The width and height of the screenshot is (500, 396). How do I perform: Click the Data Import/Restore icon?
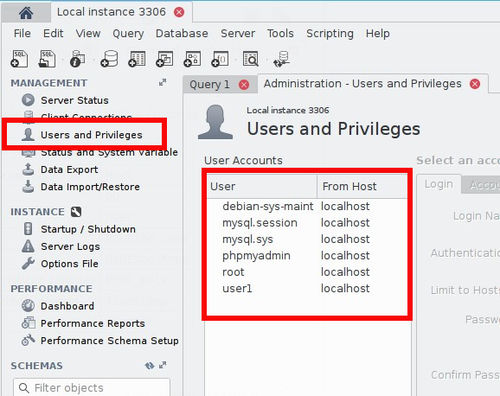tap(28, 186)
